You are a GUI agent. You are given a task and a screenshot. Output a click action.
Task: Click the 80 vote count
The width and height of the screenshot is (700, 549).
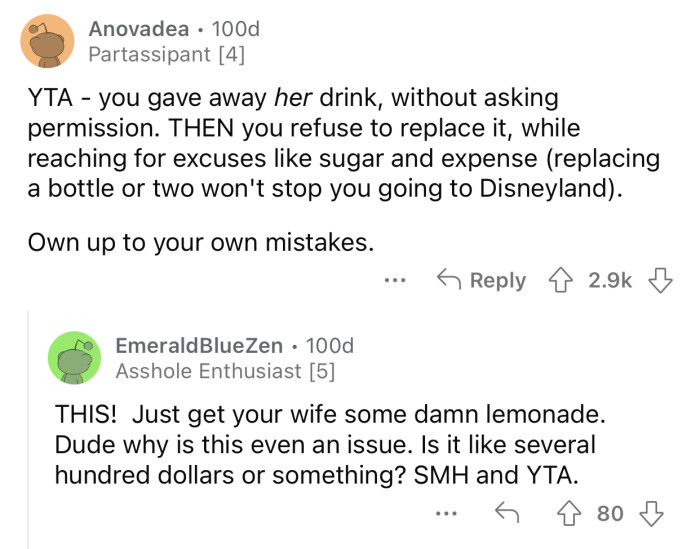click(x=610, y=513)
